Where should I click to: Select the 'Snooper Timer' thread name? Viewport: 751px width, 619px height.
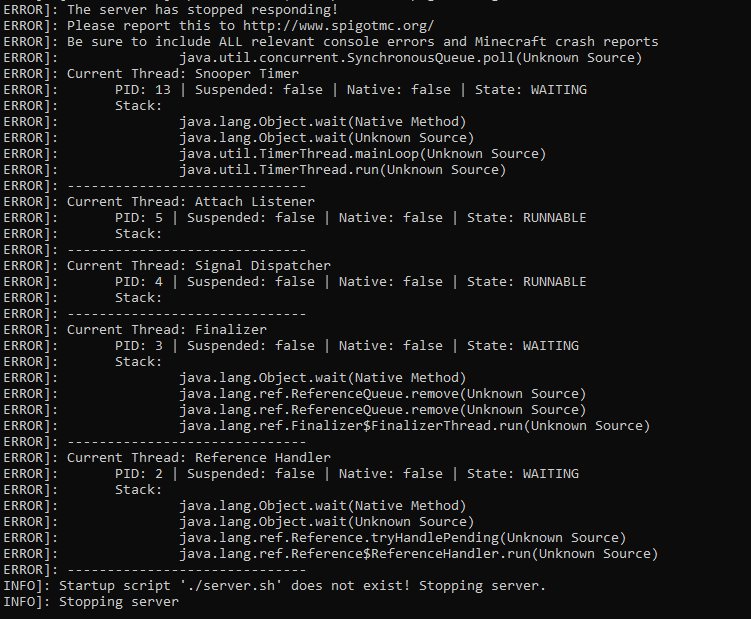tap(246, 73)
